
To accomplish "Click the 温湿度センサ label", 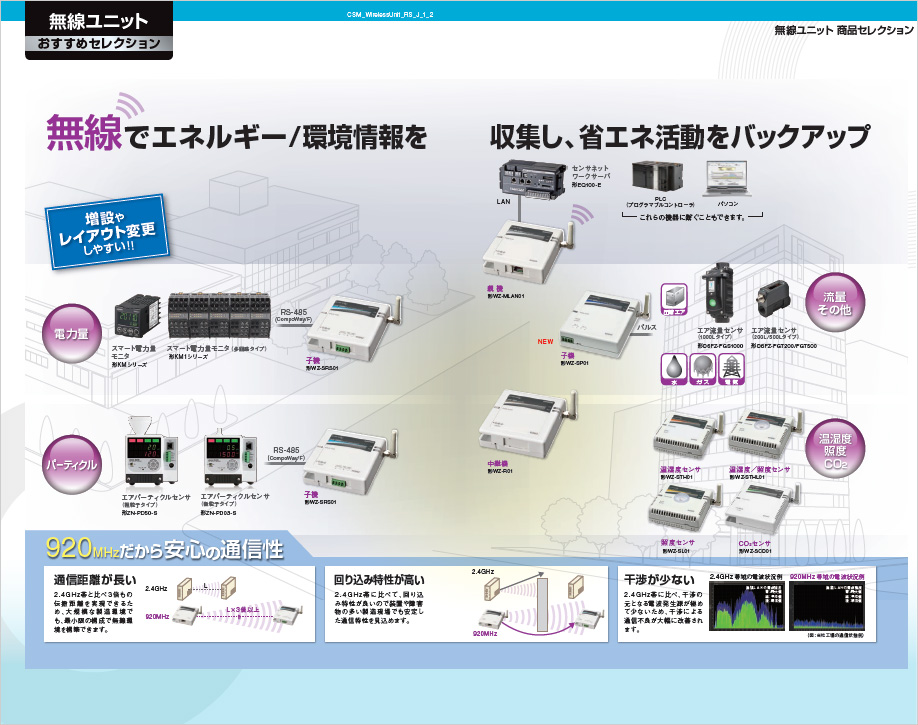I will [680, 469].
